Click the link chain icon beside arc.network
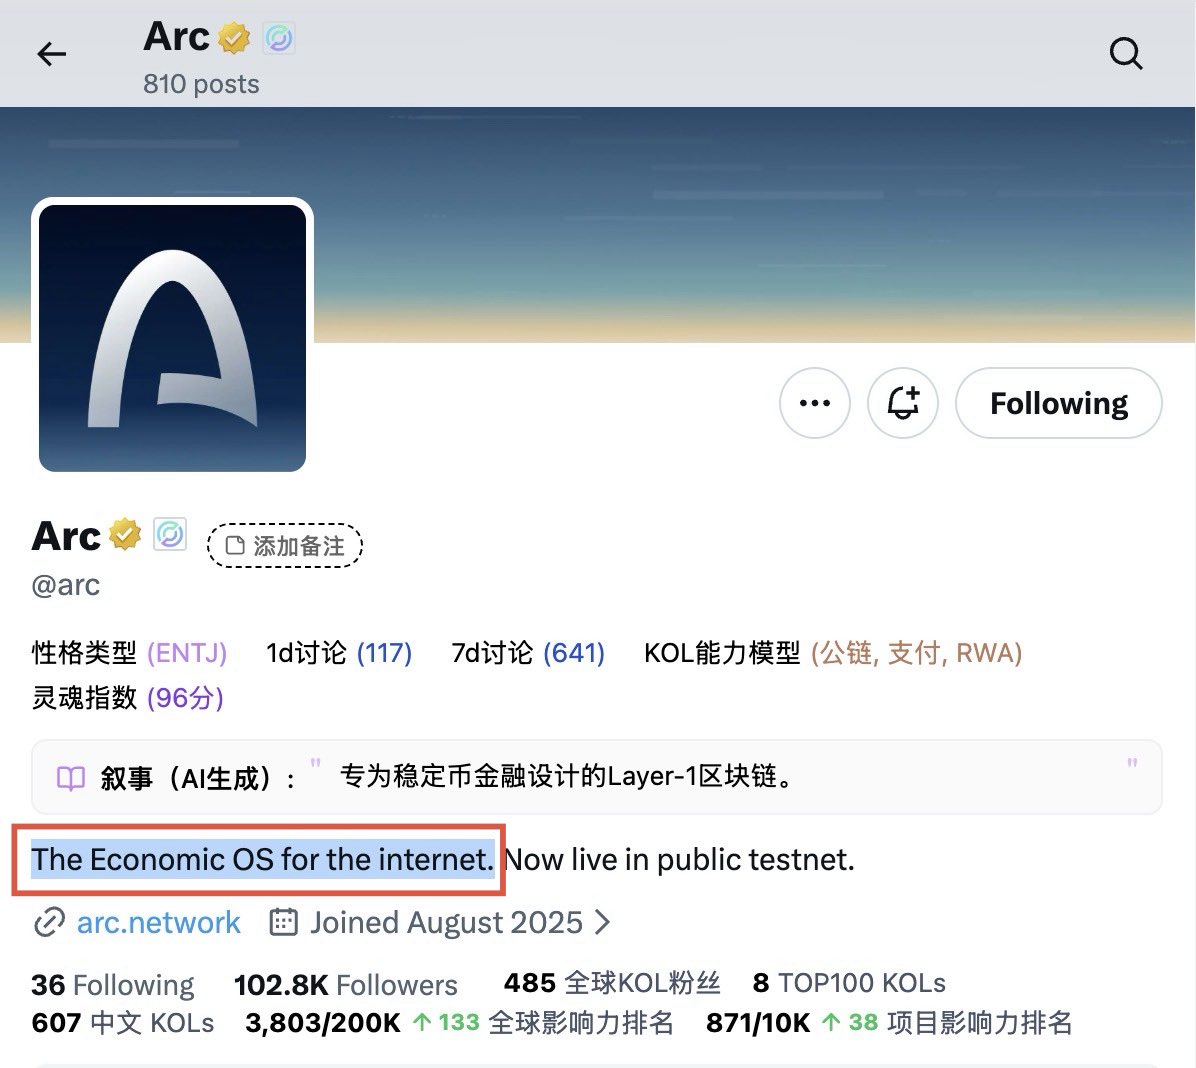The width and height of the screenshot is (1196, 1068). tap(50, 922)
